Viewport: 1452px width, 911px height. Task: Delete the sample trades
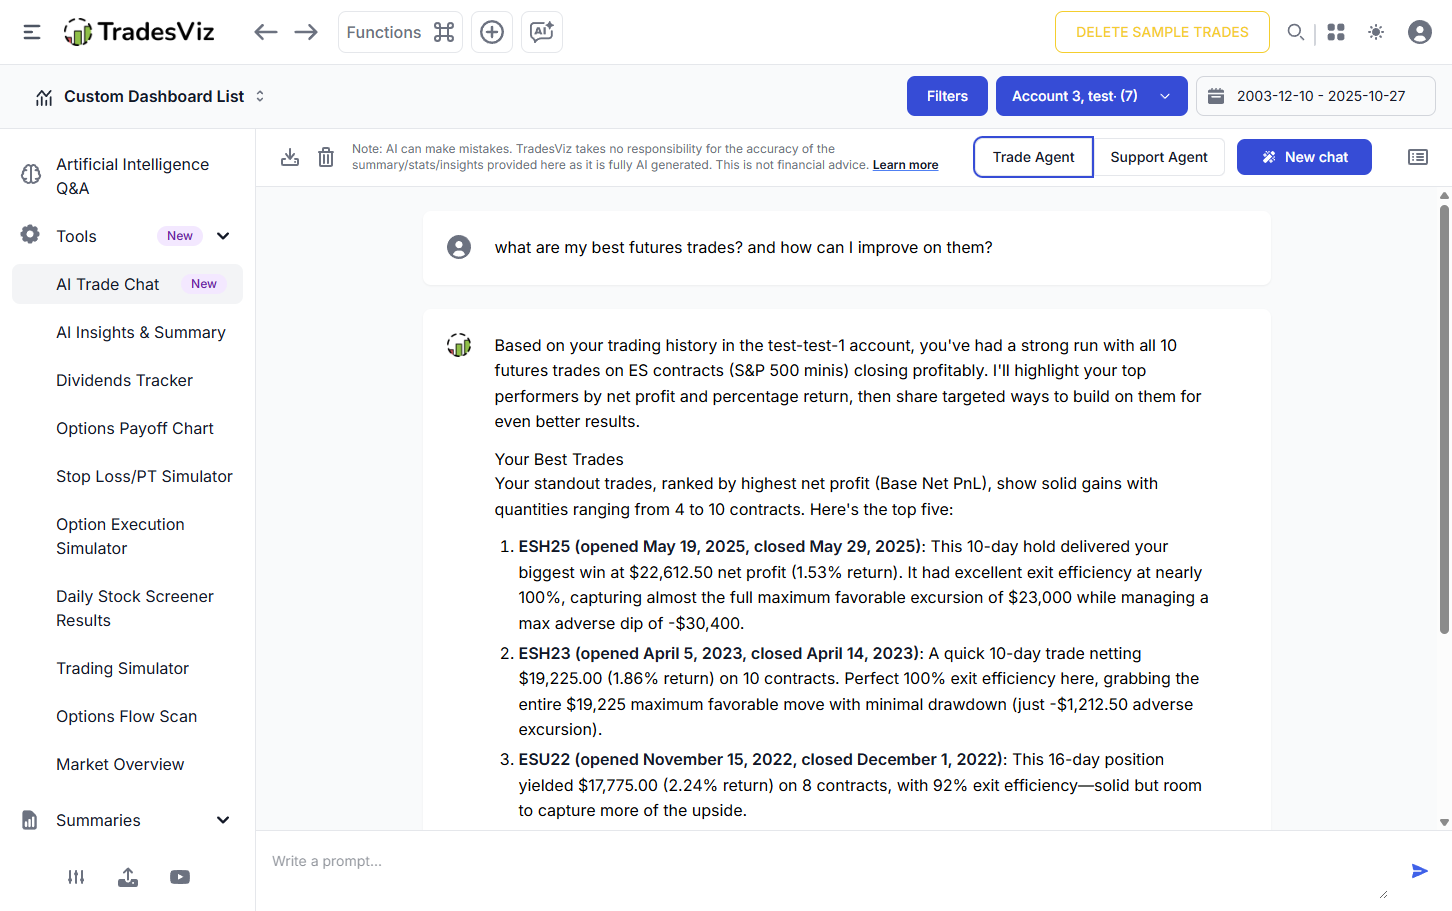click(x=1162, y=32)
